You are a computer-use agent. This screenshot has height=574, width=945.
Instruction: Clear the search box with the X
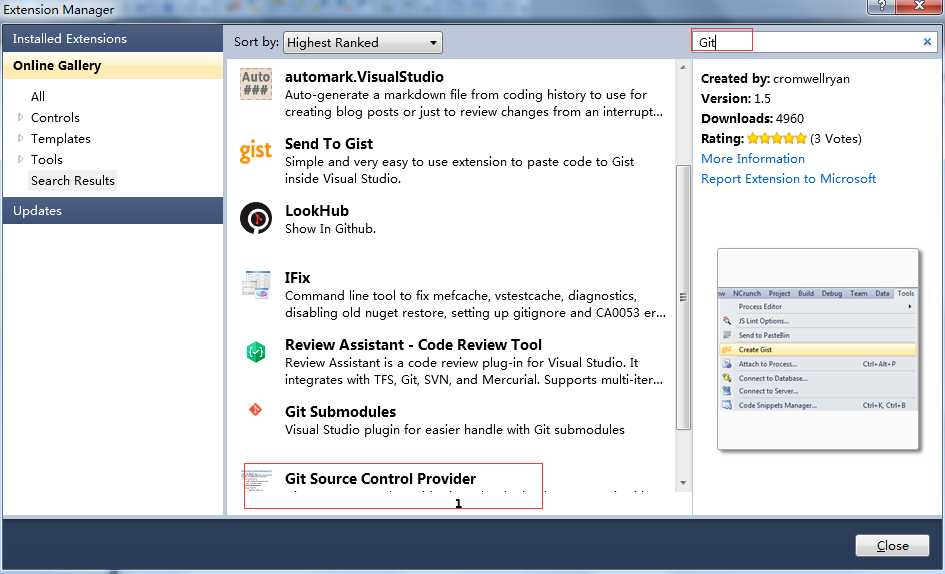coord(927,42)
